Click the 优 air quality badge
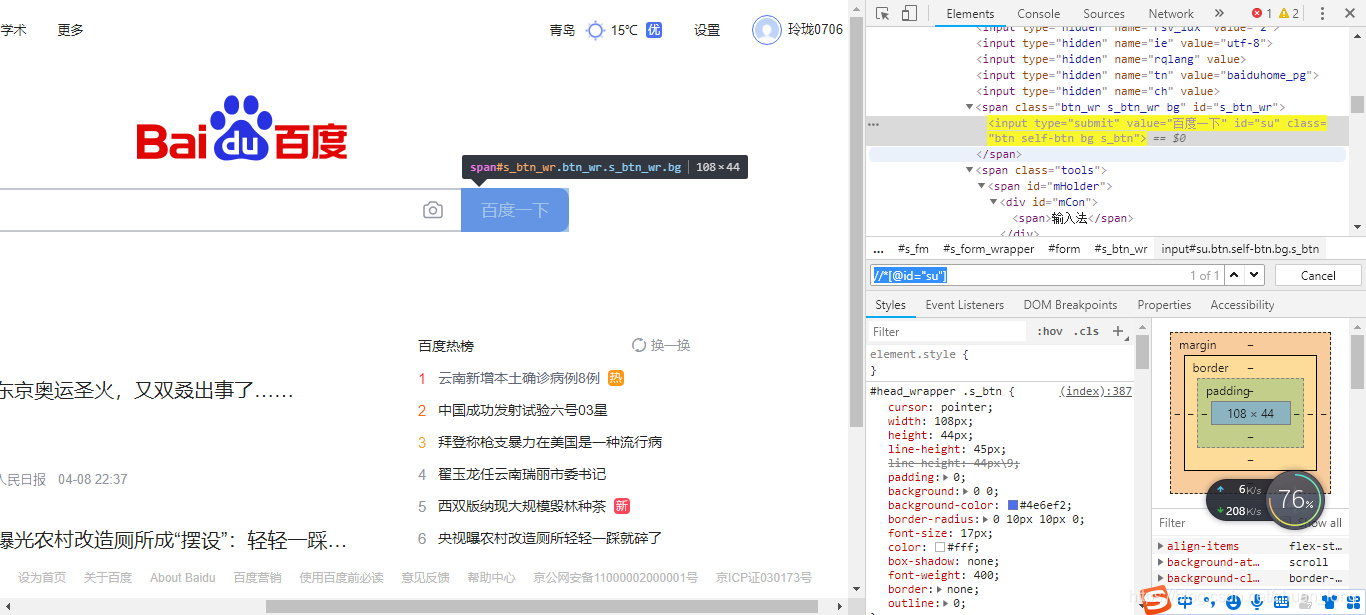 point(654,30)
